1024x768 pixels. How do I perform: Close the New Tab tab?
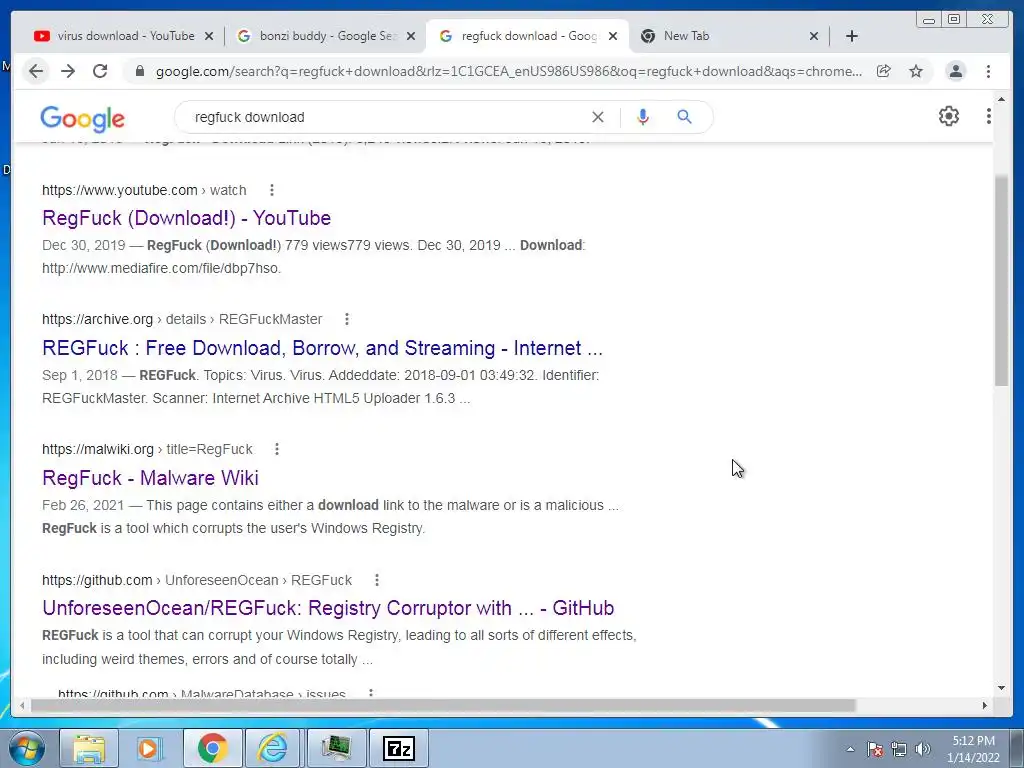coord(814,36)
